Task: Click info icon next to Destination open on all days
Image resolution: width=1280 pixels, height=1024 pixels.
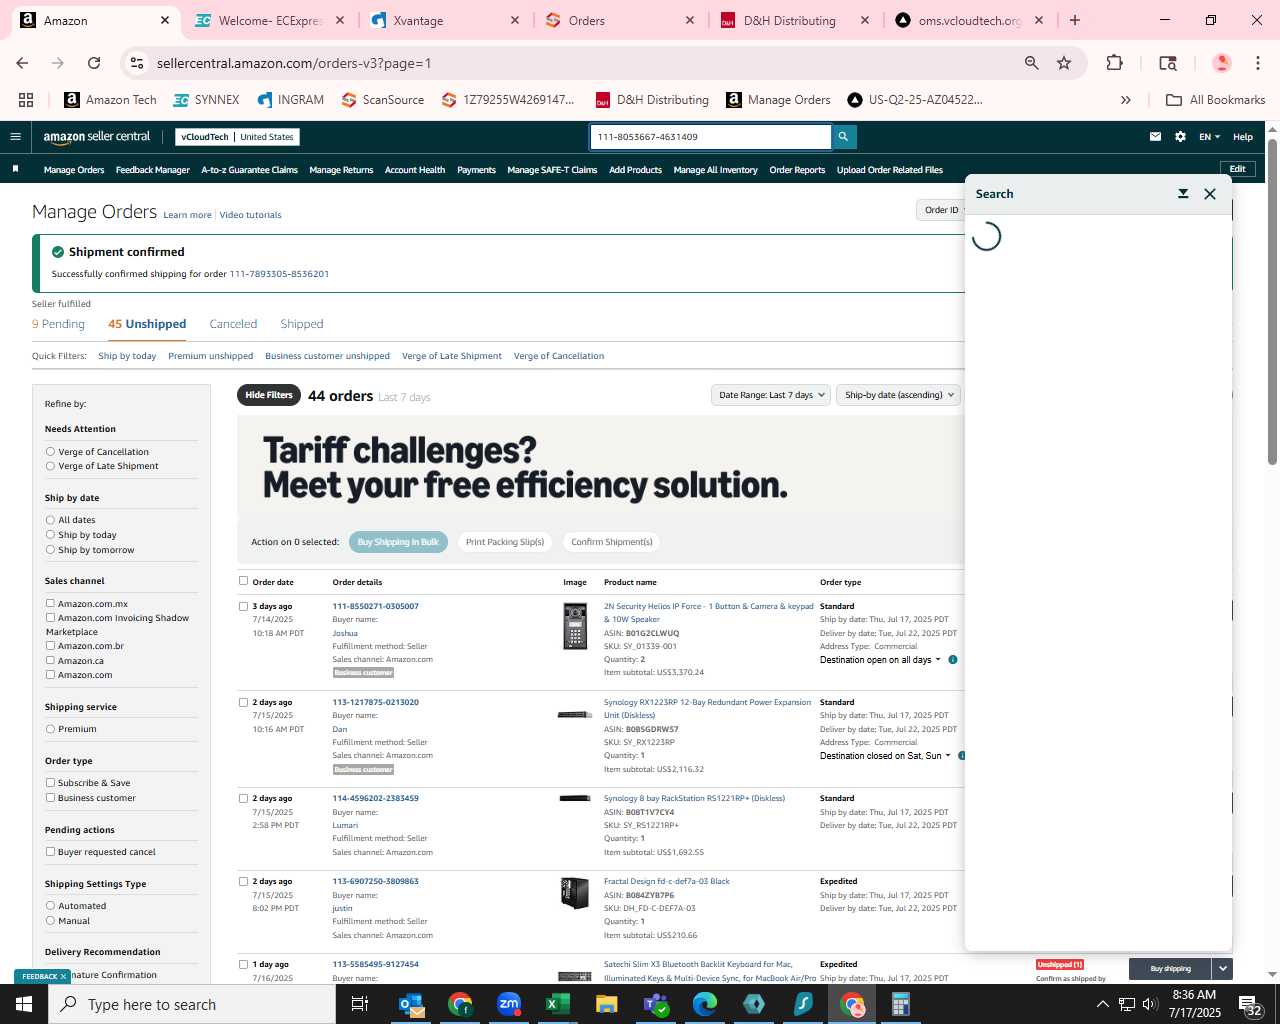Action: point(953,660)
